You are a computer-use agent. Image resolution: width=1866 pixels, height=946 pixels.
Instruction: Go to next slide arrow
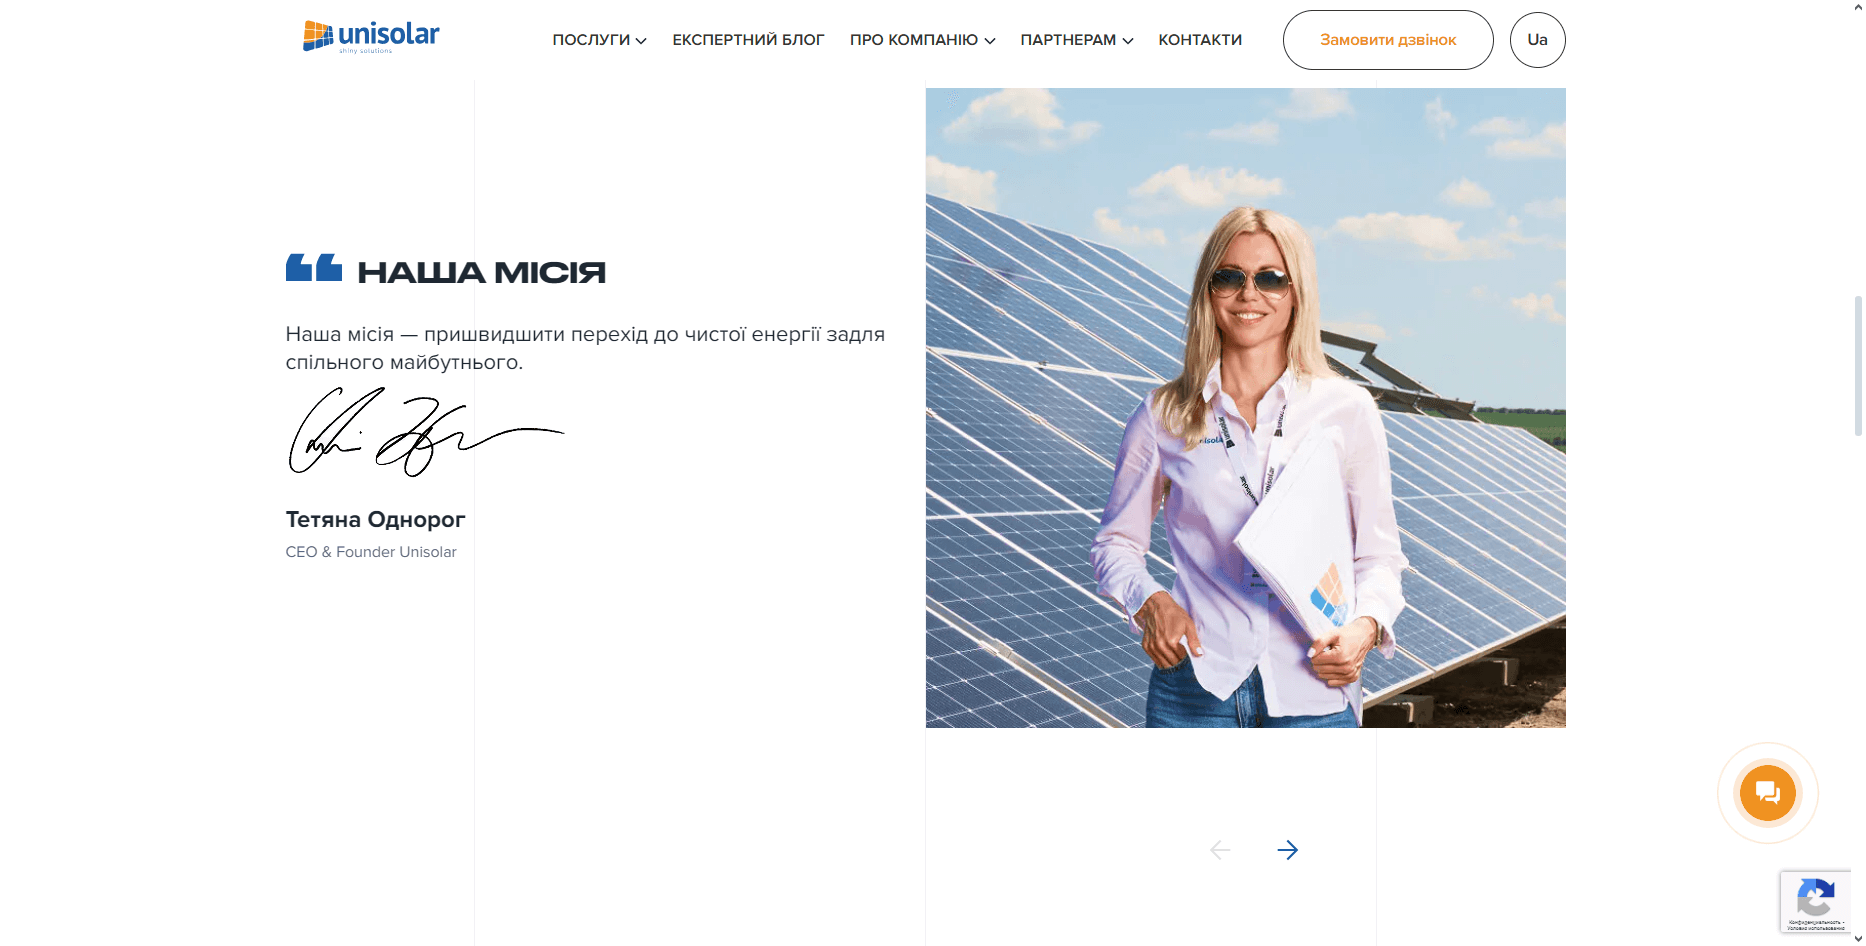coord(1287,850)
